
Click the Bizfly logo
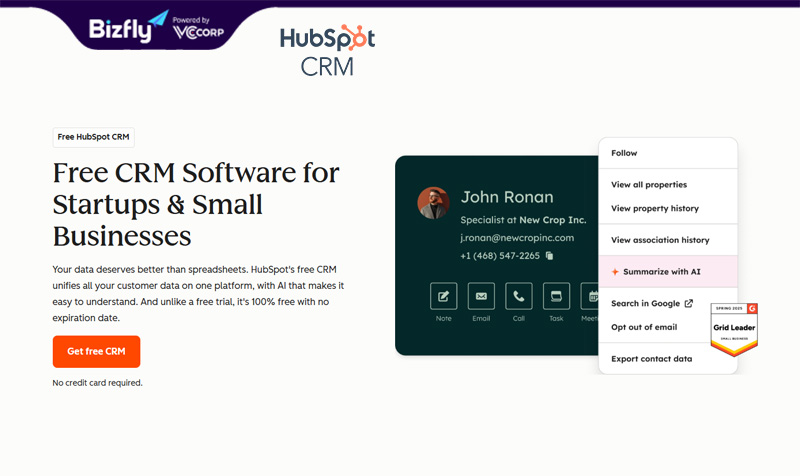128,28
